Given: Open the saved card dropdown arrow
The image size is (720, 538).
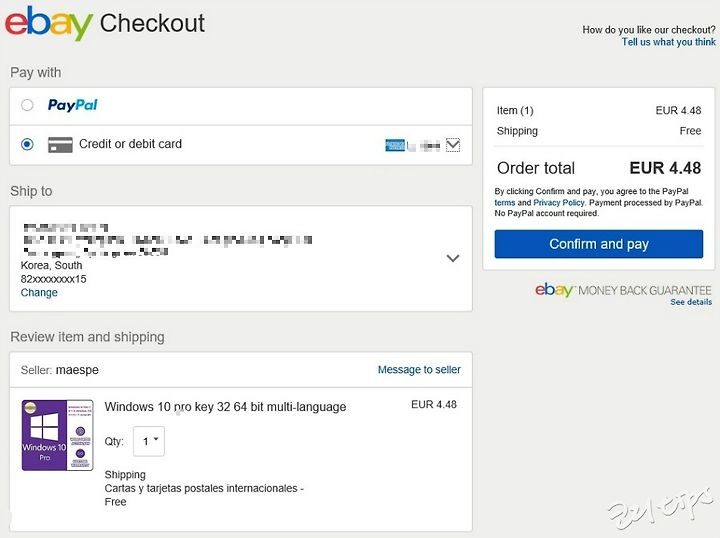Looking at the screenshot, I should 453,145.
